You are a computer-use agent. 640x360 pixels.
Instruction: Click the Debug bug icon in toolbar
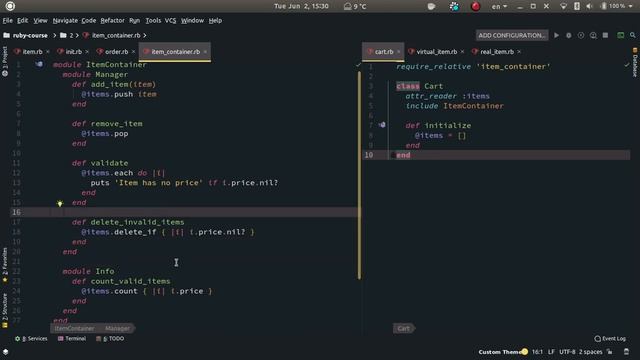[569, 36]
